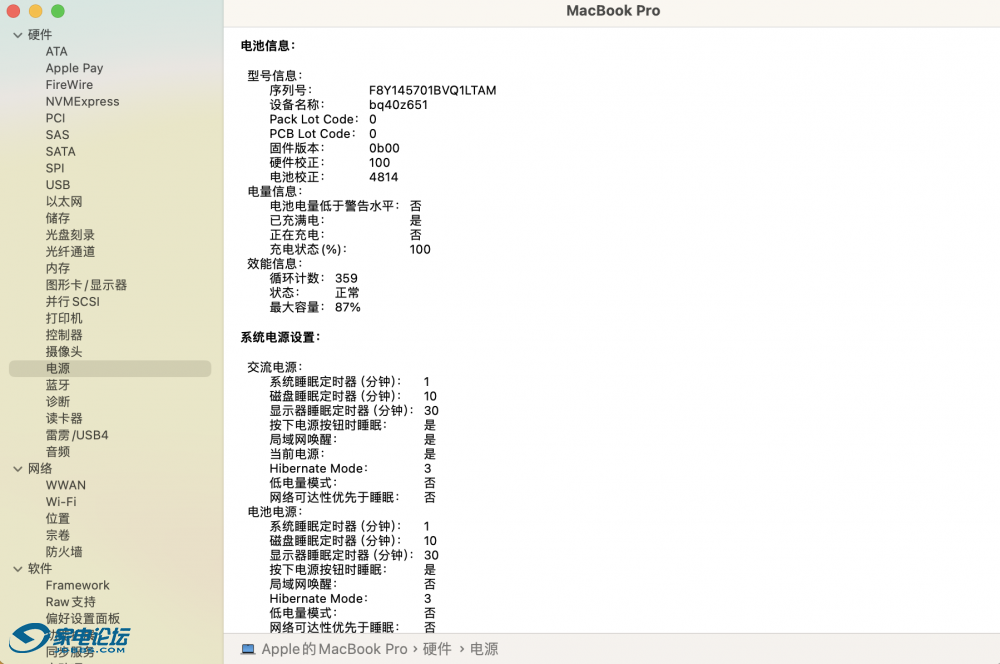Select 位置 under 网络
The width and height of the screenshot is (1000, 664).
click(x=57, y=519)
